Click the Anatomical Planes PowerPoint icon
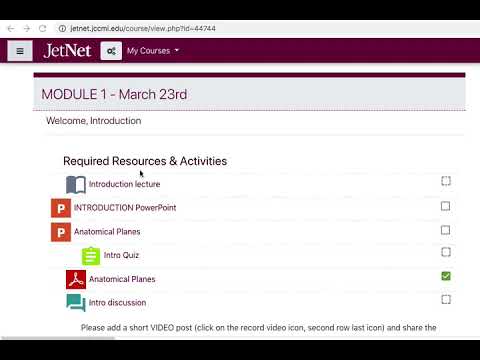Viewport: 480px width, 360px height. coord(61,232)
